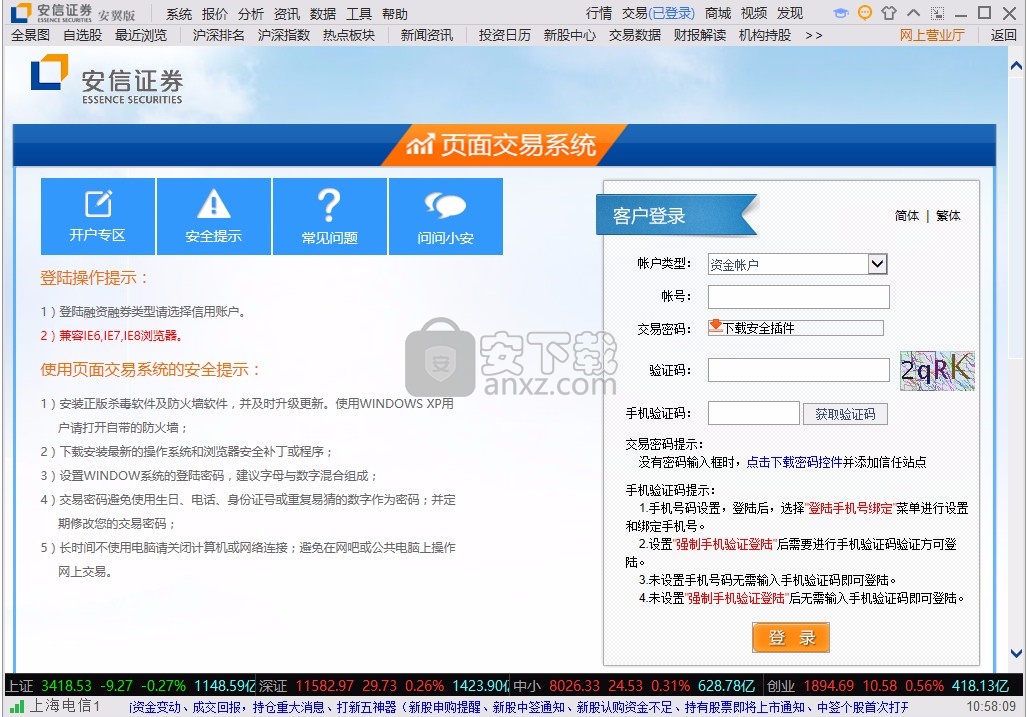The height and width of the screenshot is (717, 1027).
Task: Open the orange chat message icon
Action: (865, 13)
